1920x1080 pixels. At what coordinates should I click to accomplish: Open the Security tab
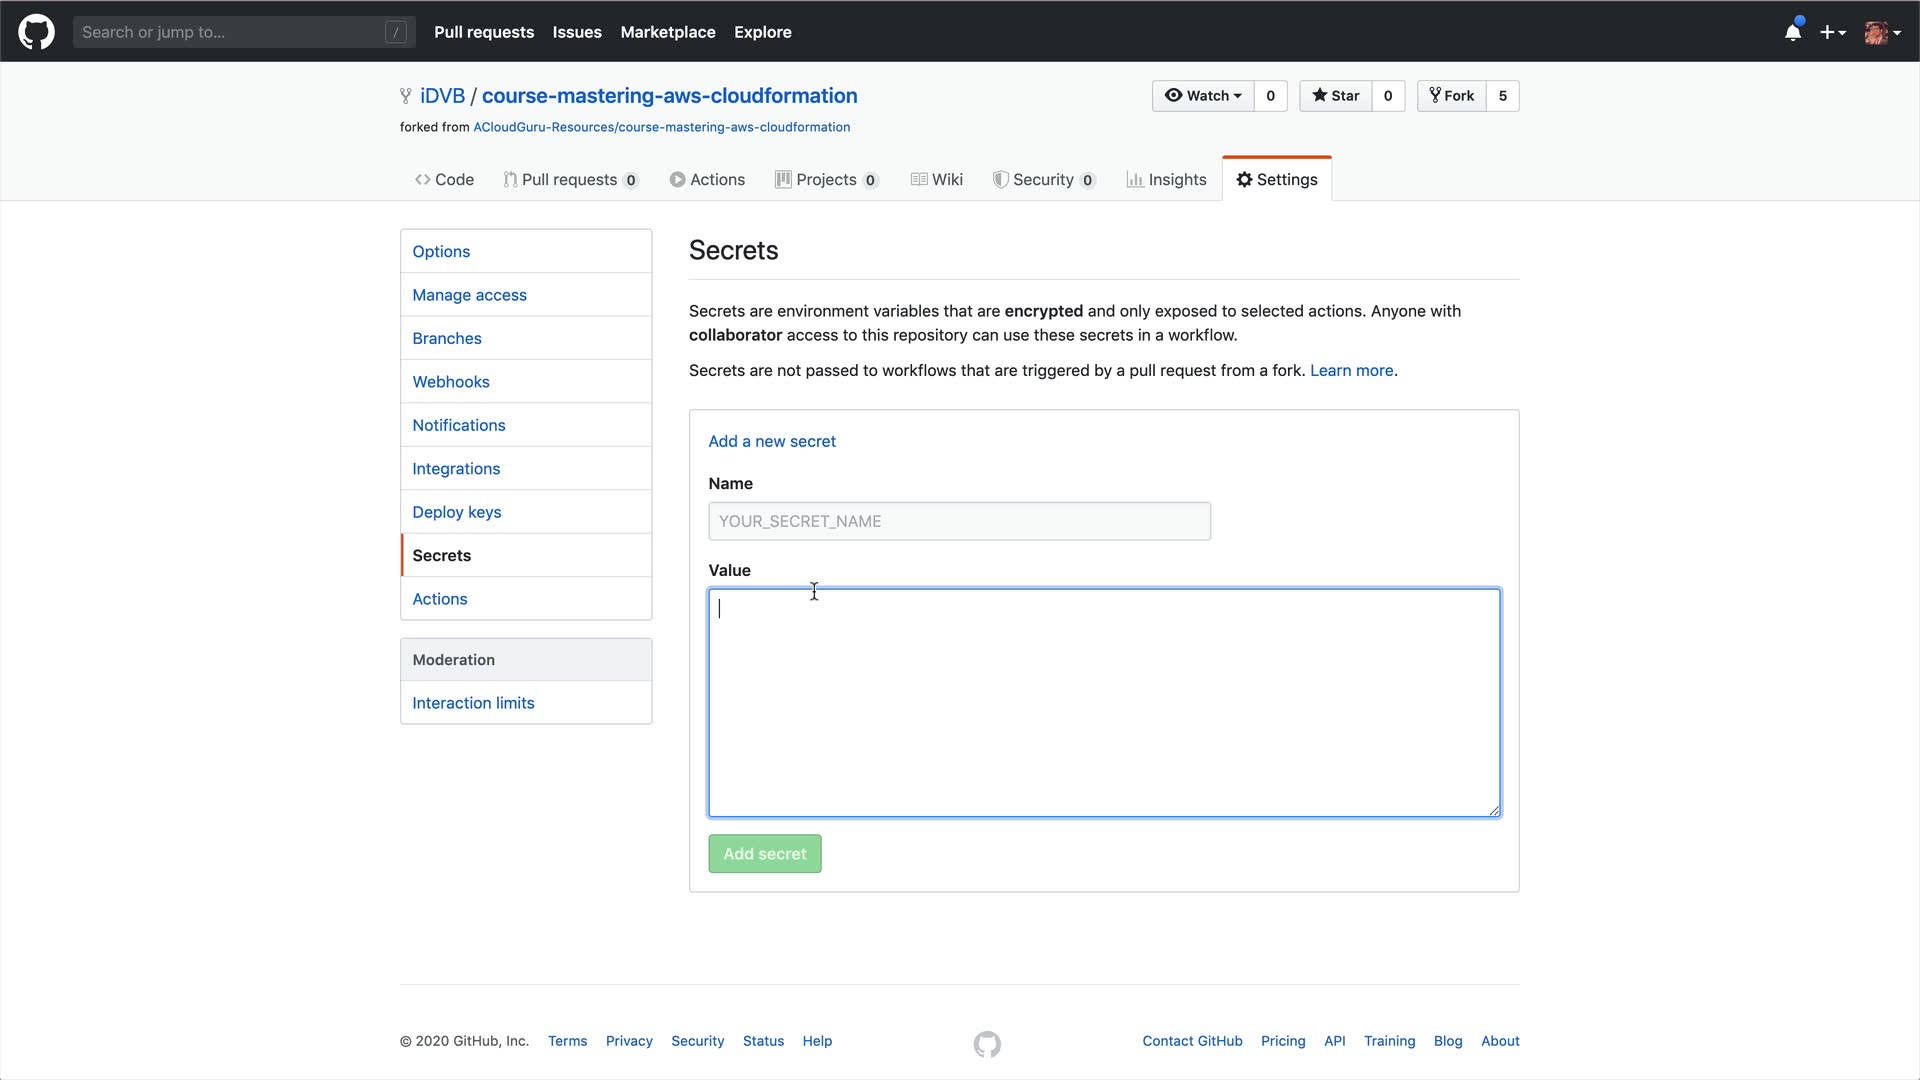[1043, 180]
